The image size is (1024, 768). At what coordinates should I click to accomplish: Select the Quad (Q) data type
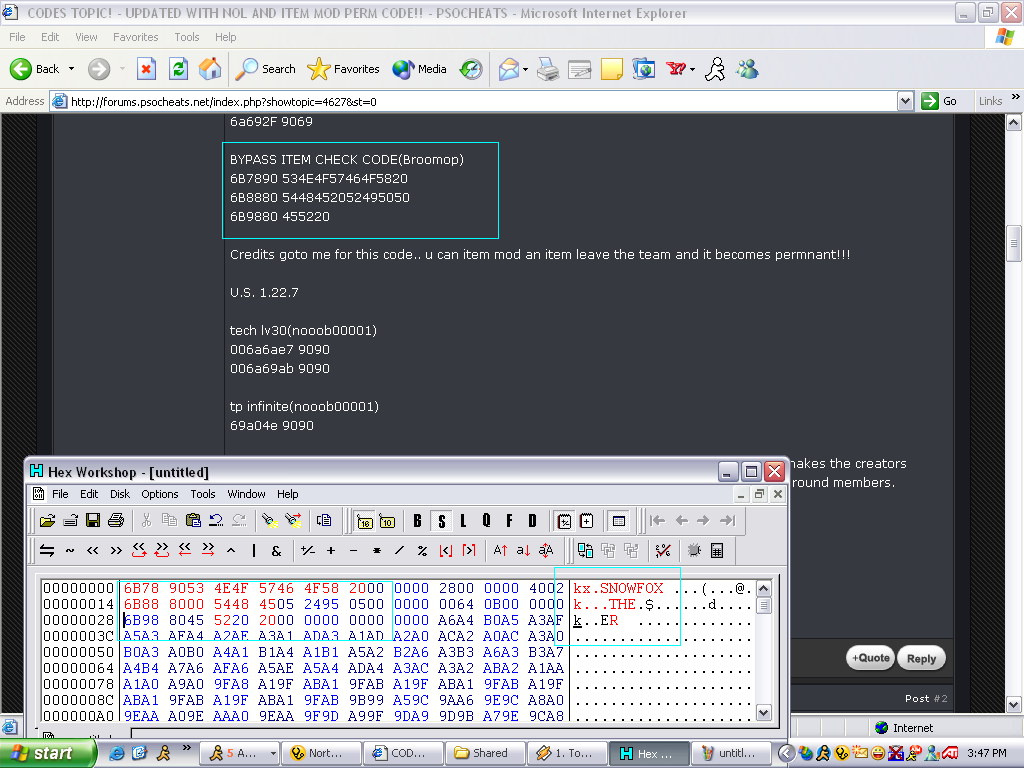(x=486, y=520)
